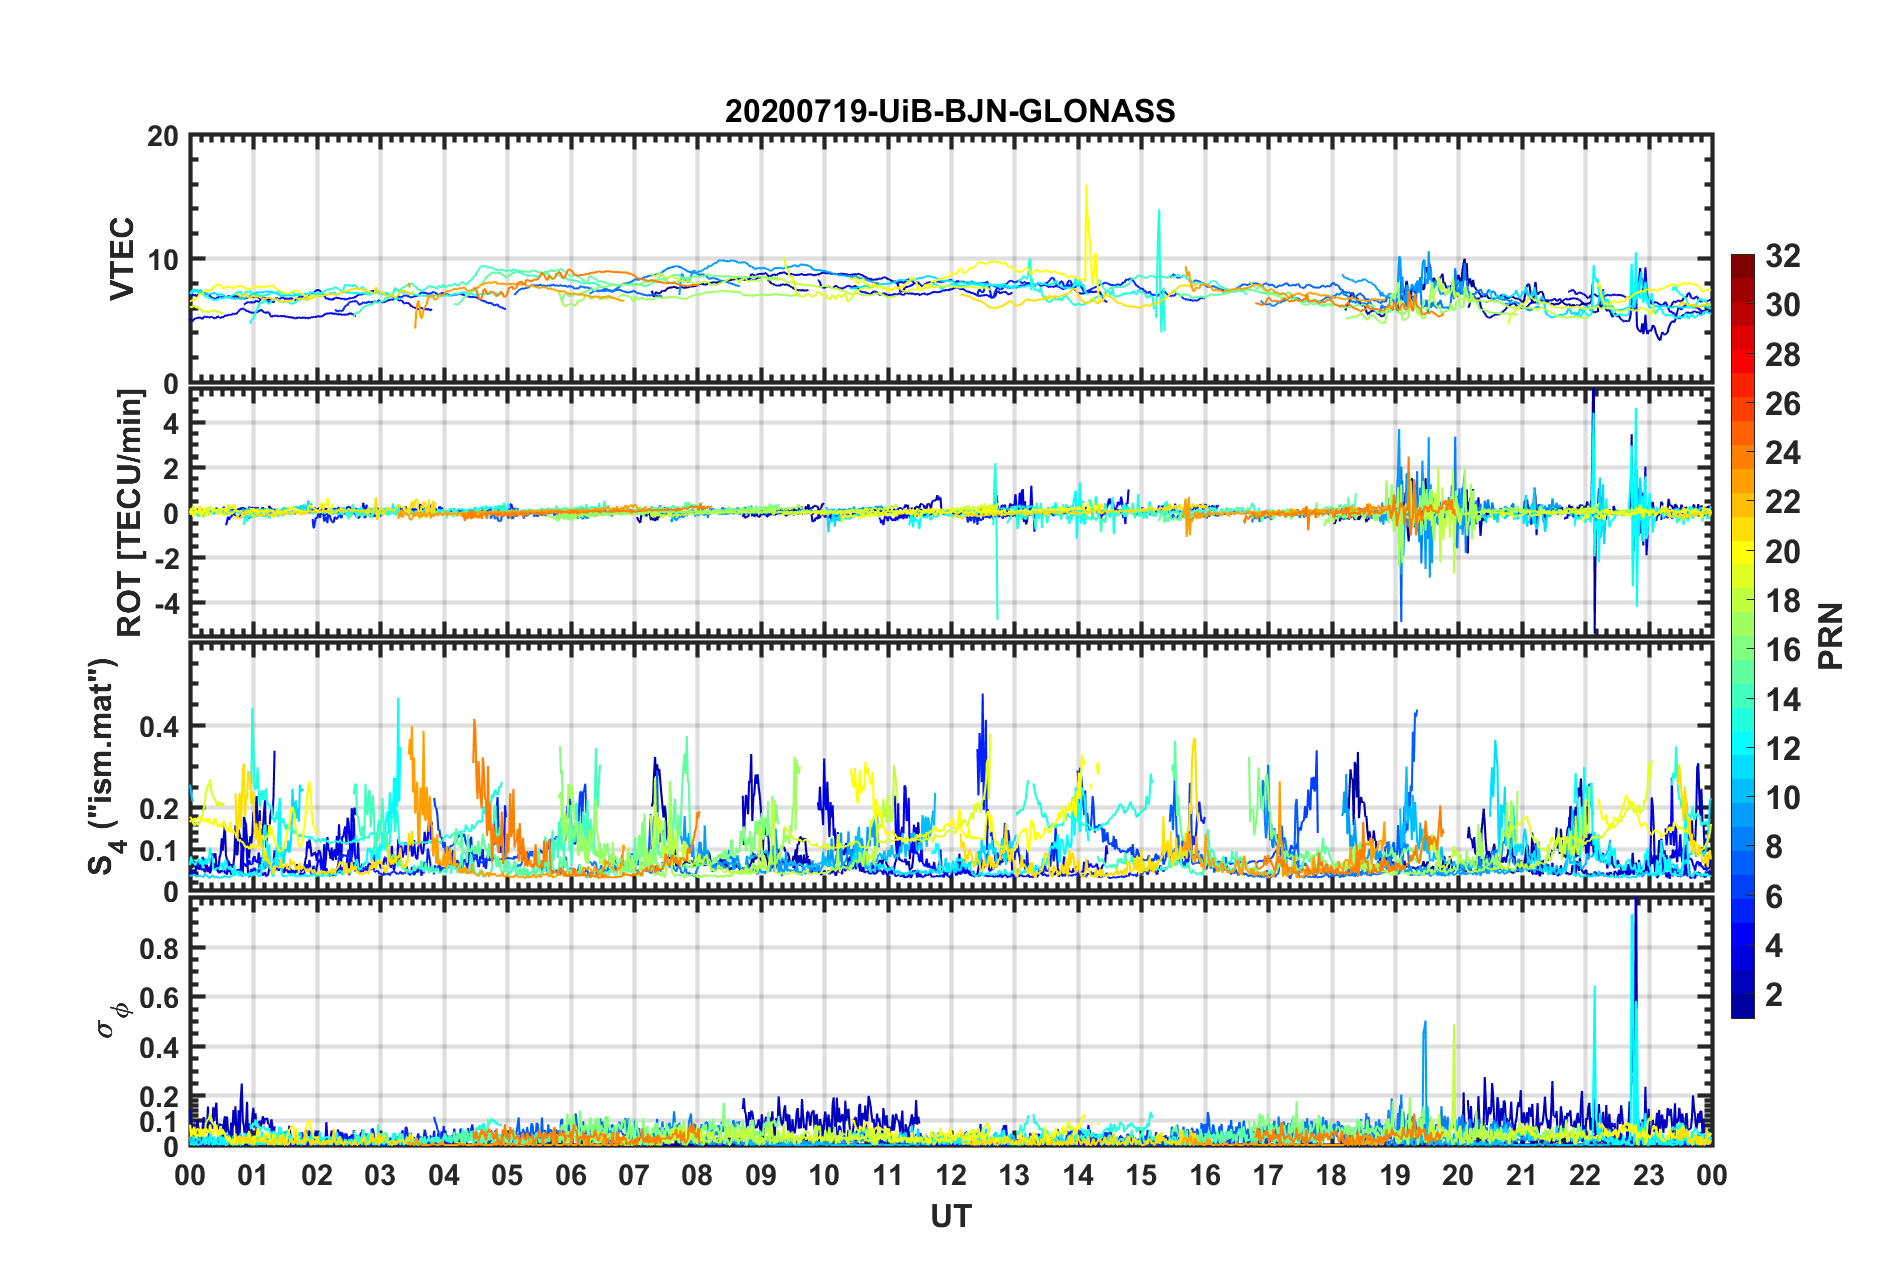The height and width of the screenshot is (1272, 1902).
Task: Click the 20 tick on VTEC axis
Action: (163, 136)
